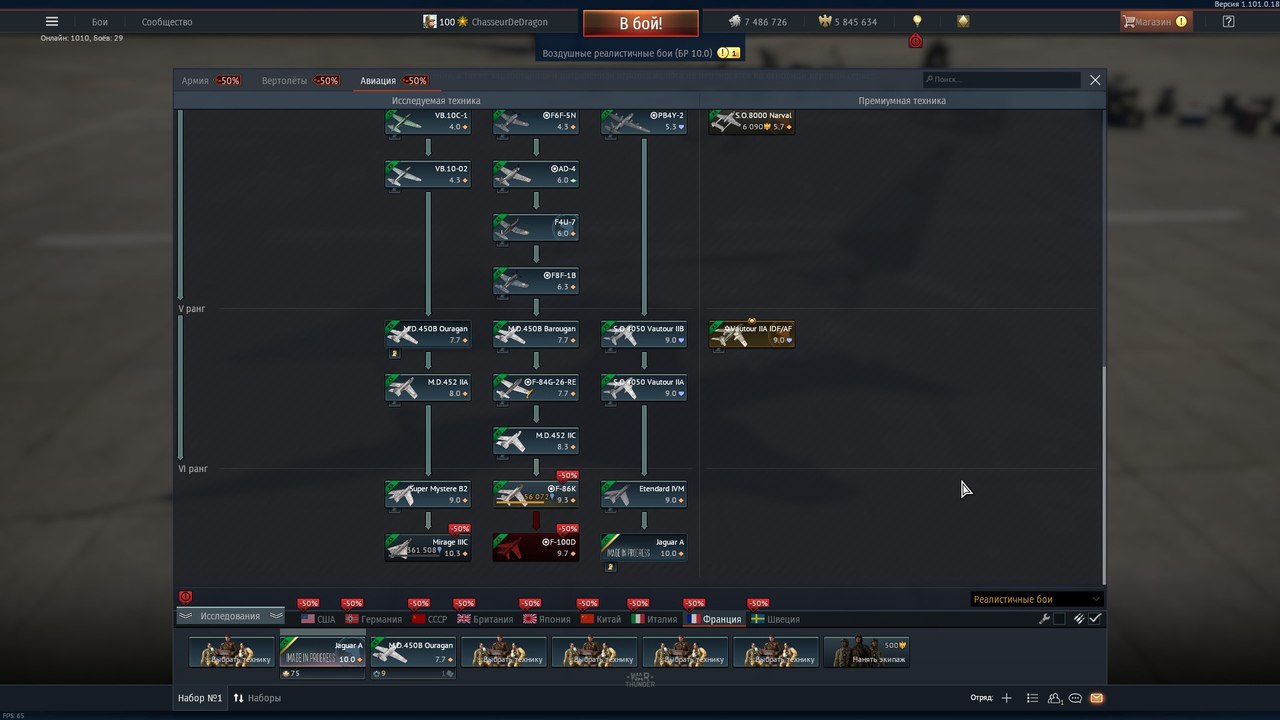
Task: Choose the Япония nation tab
Action: 547,619
